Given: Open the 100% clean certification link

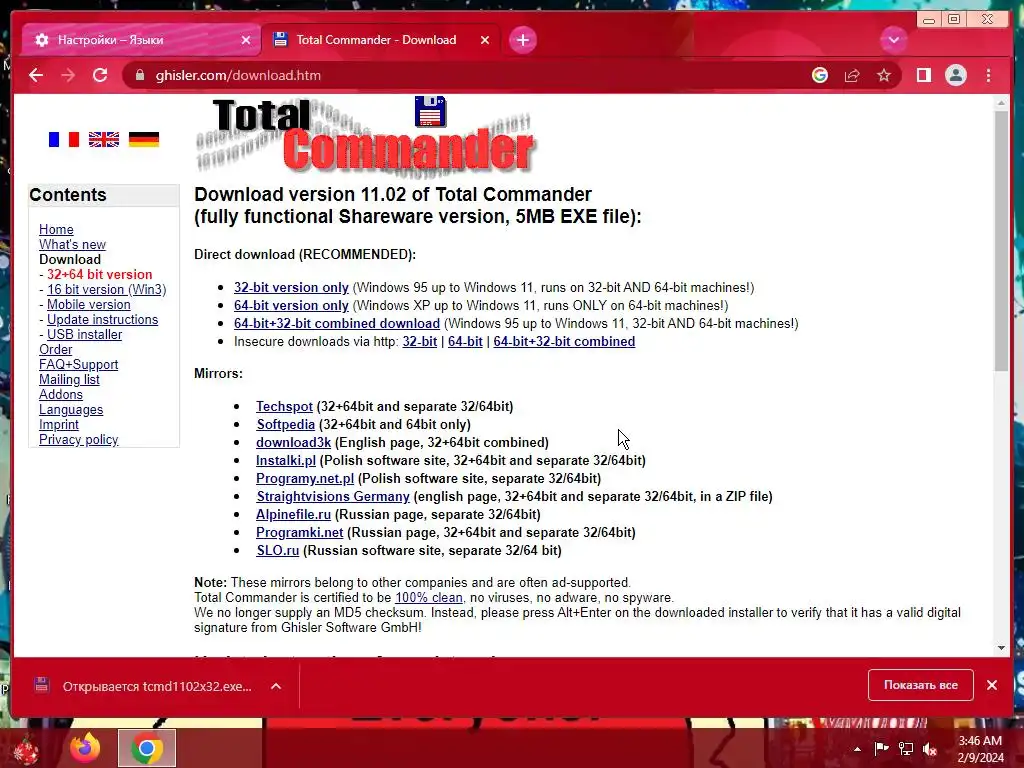Looking at the screenshot, I should point(429,598).
